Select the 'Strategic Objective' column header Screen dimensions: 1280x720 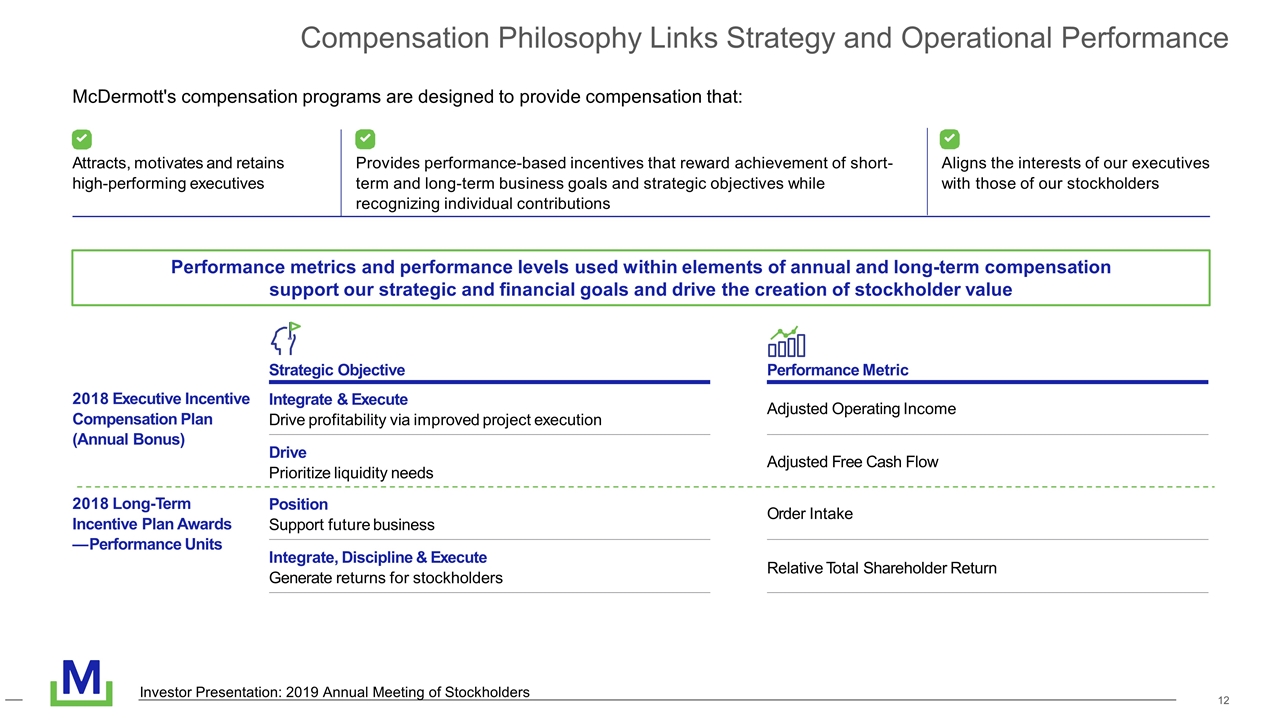pyautogui.click(x=337, y=370)
